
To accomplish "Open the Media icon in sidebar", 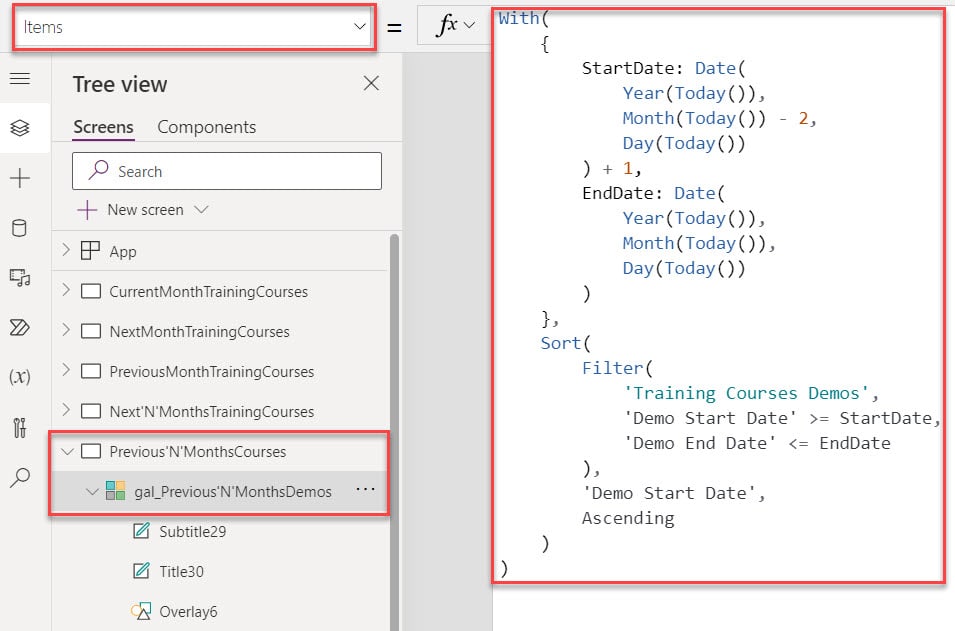I will [x=19, y=278].
